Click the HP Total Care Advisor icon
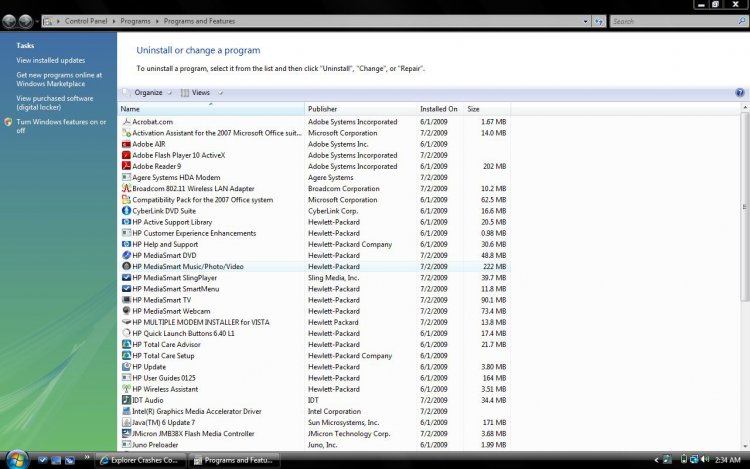The height and width of the screenshot is (469, 750). (126, 344)
